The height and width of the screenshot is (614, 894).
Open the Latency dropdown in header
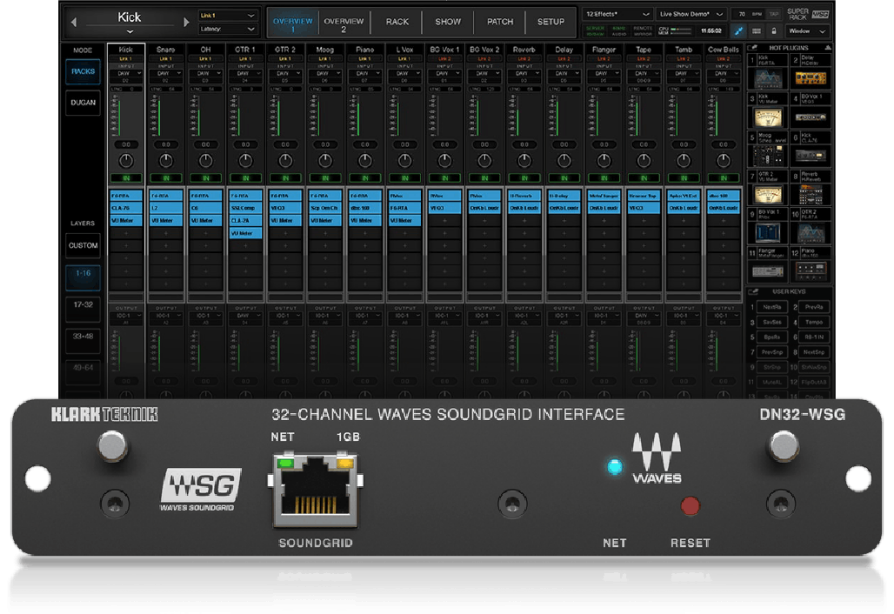coord(227,29)
